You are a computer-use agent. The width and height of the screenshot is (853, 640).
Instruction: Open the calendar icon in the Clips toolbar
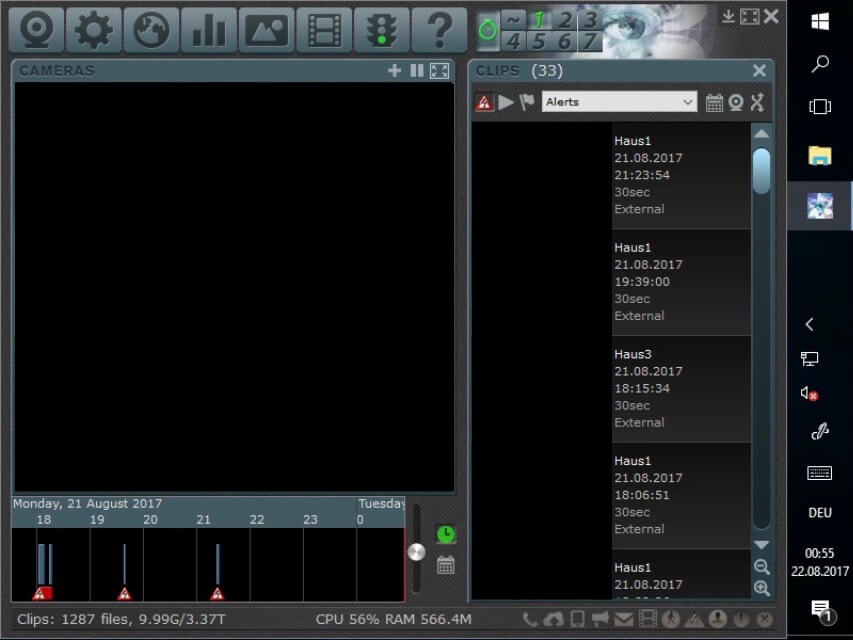(714, 102)
